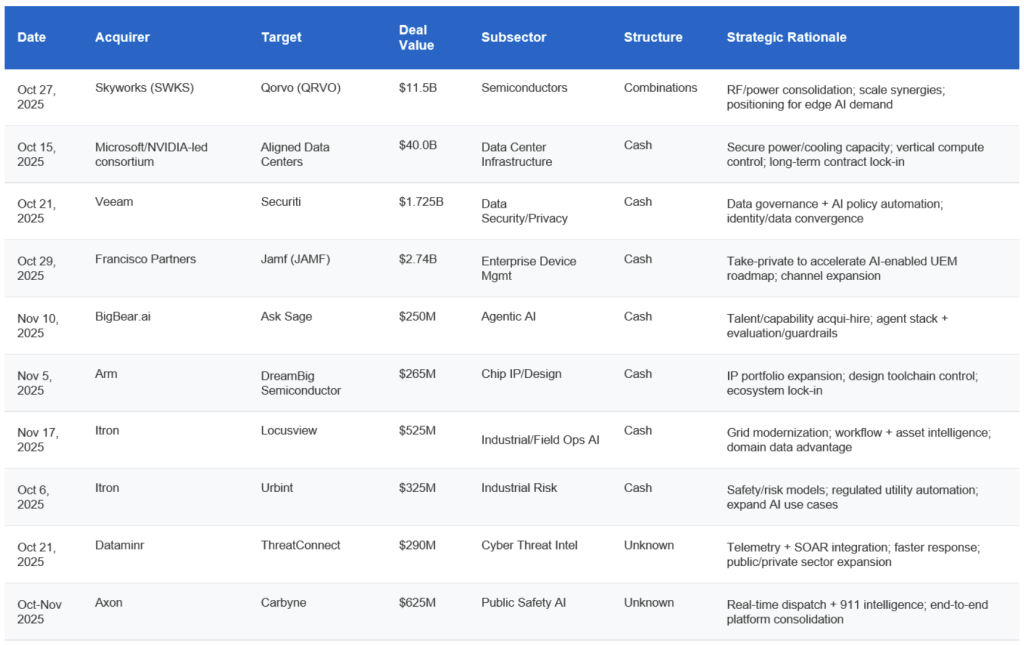The width and height of the screenshot is (1024, 646).
Task: Select the Ask Sage target cell
Action: 286,316
